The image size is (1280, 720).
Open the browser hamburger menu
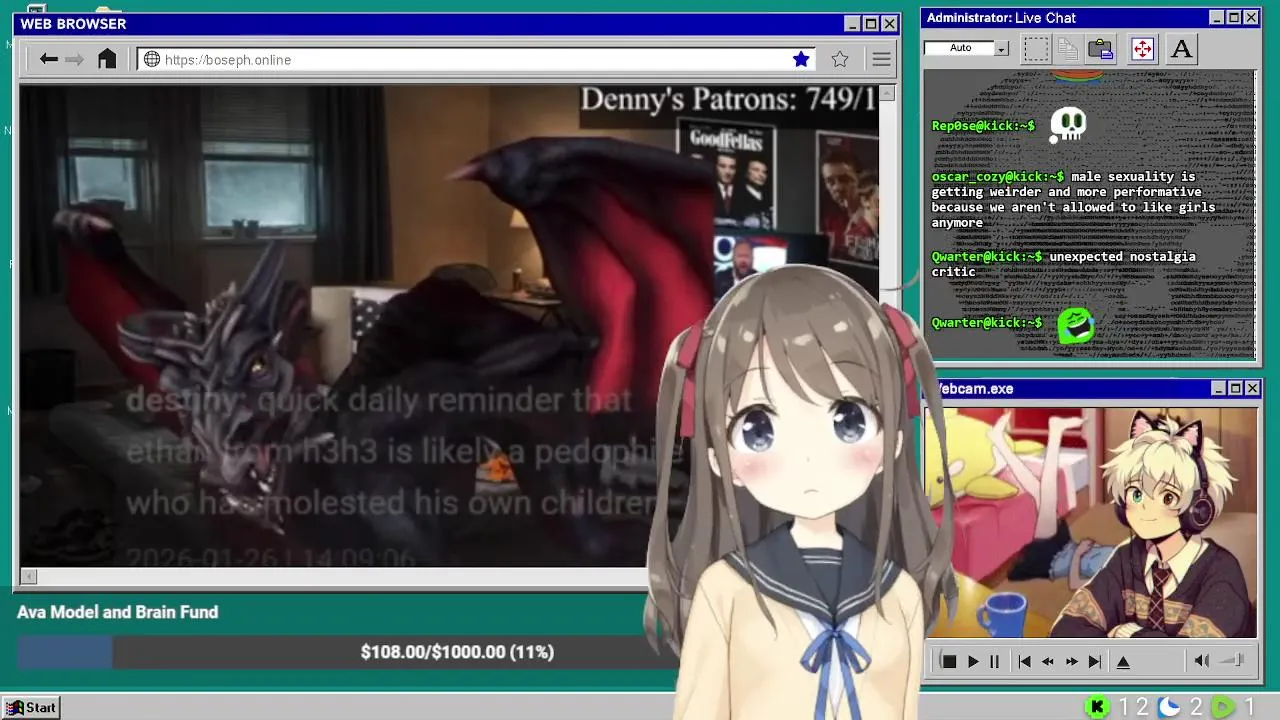(881, 60)
